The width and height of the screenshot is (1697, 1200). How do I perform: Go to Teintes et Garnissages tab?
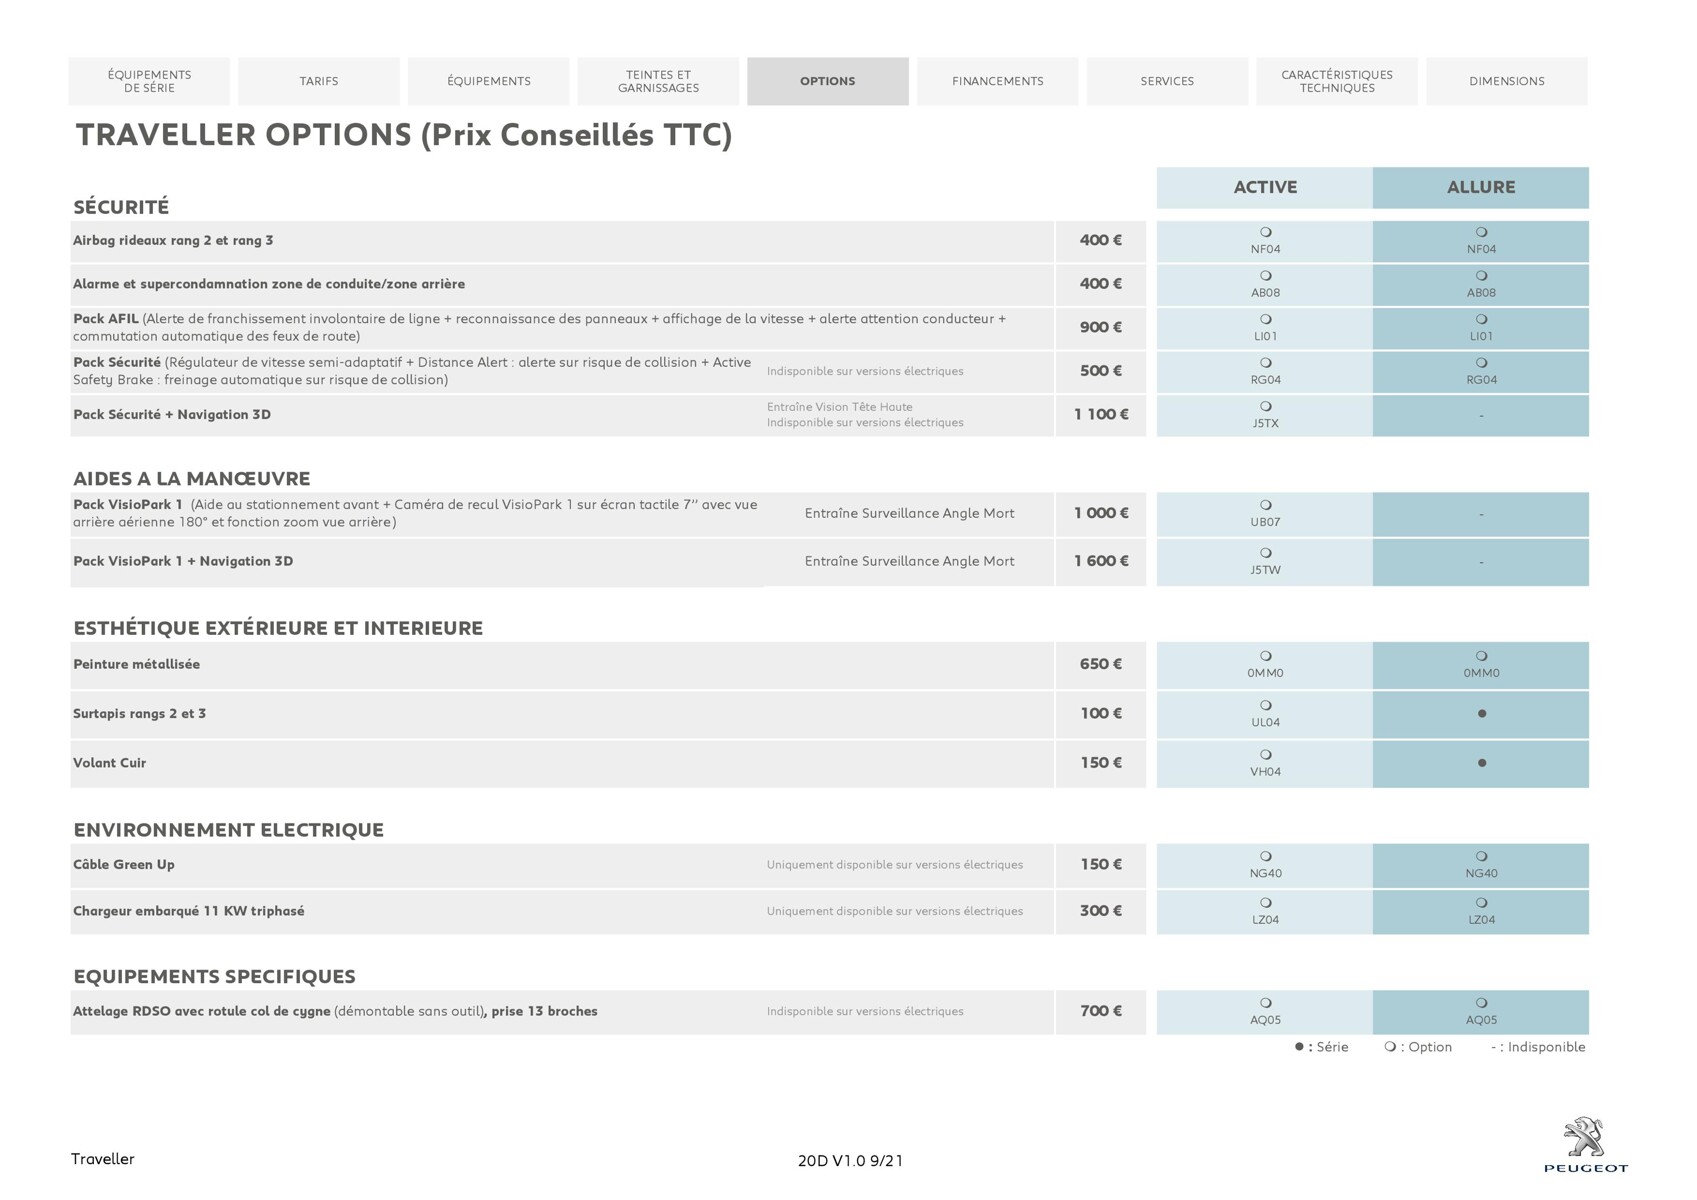tap(658, 81)
